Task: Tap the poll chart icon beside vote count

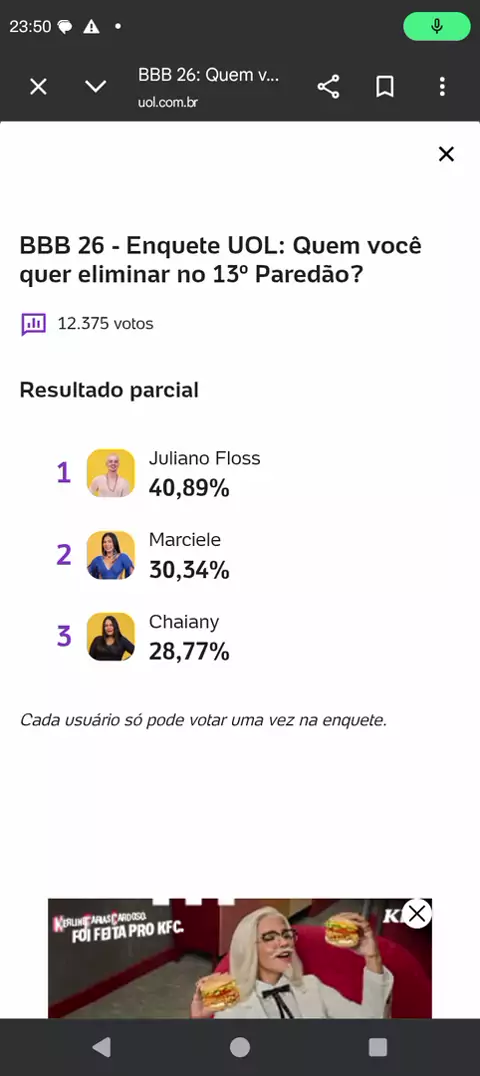Action: (x=34, y=324)
